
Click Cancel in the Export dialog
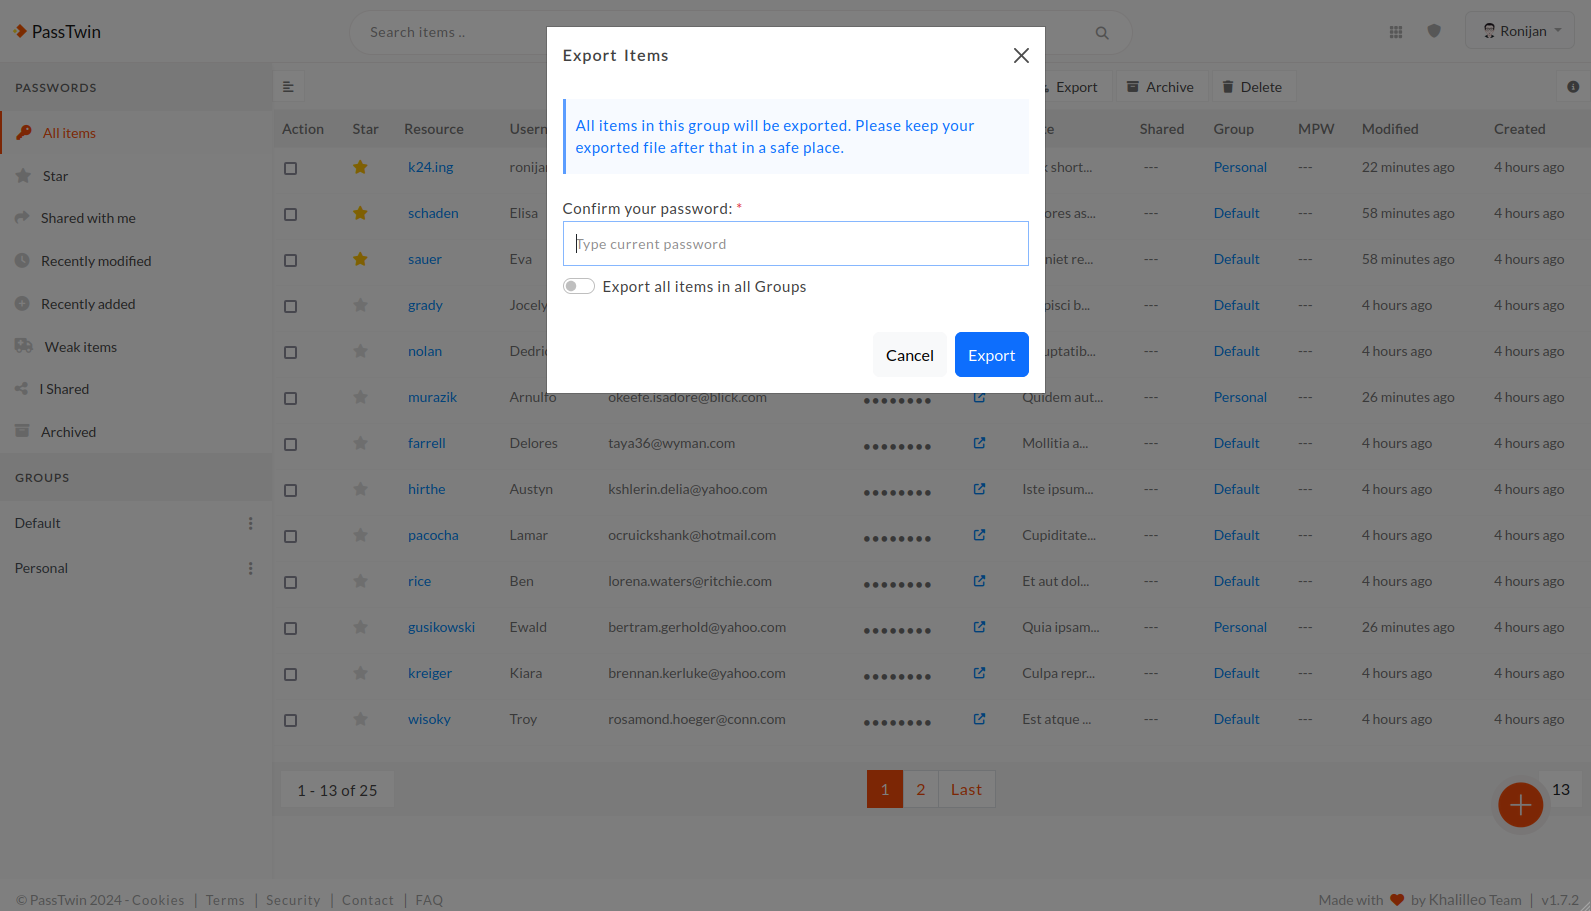(909, 355)
